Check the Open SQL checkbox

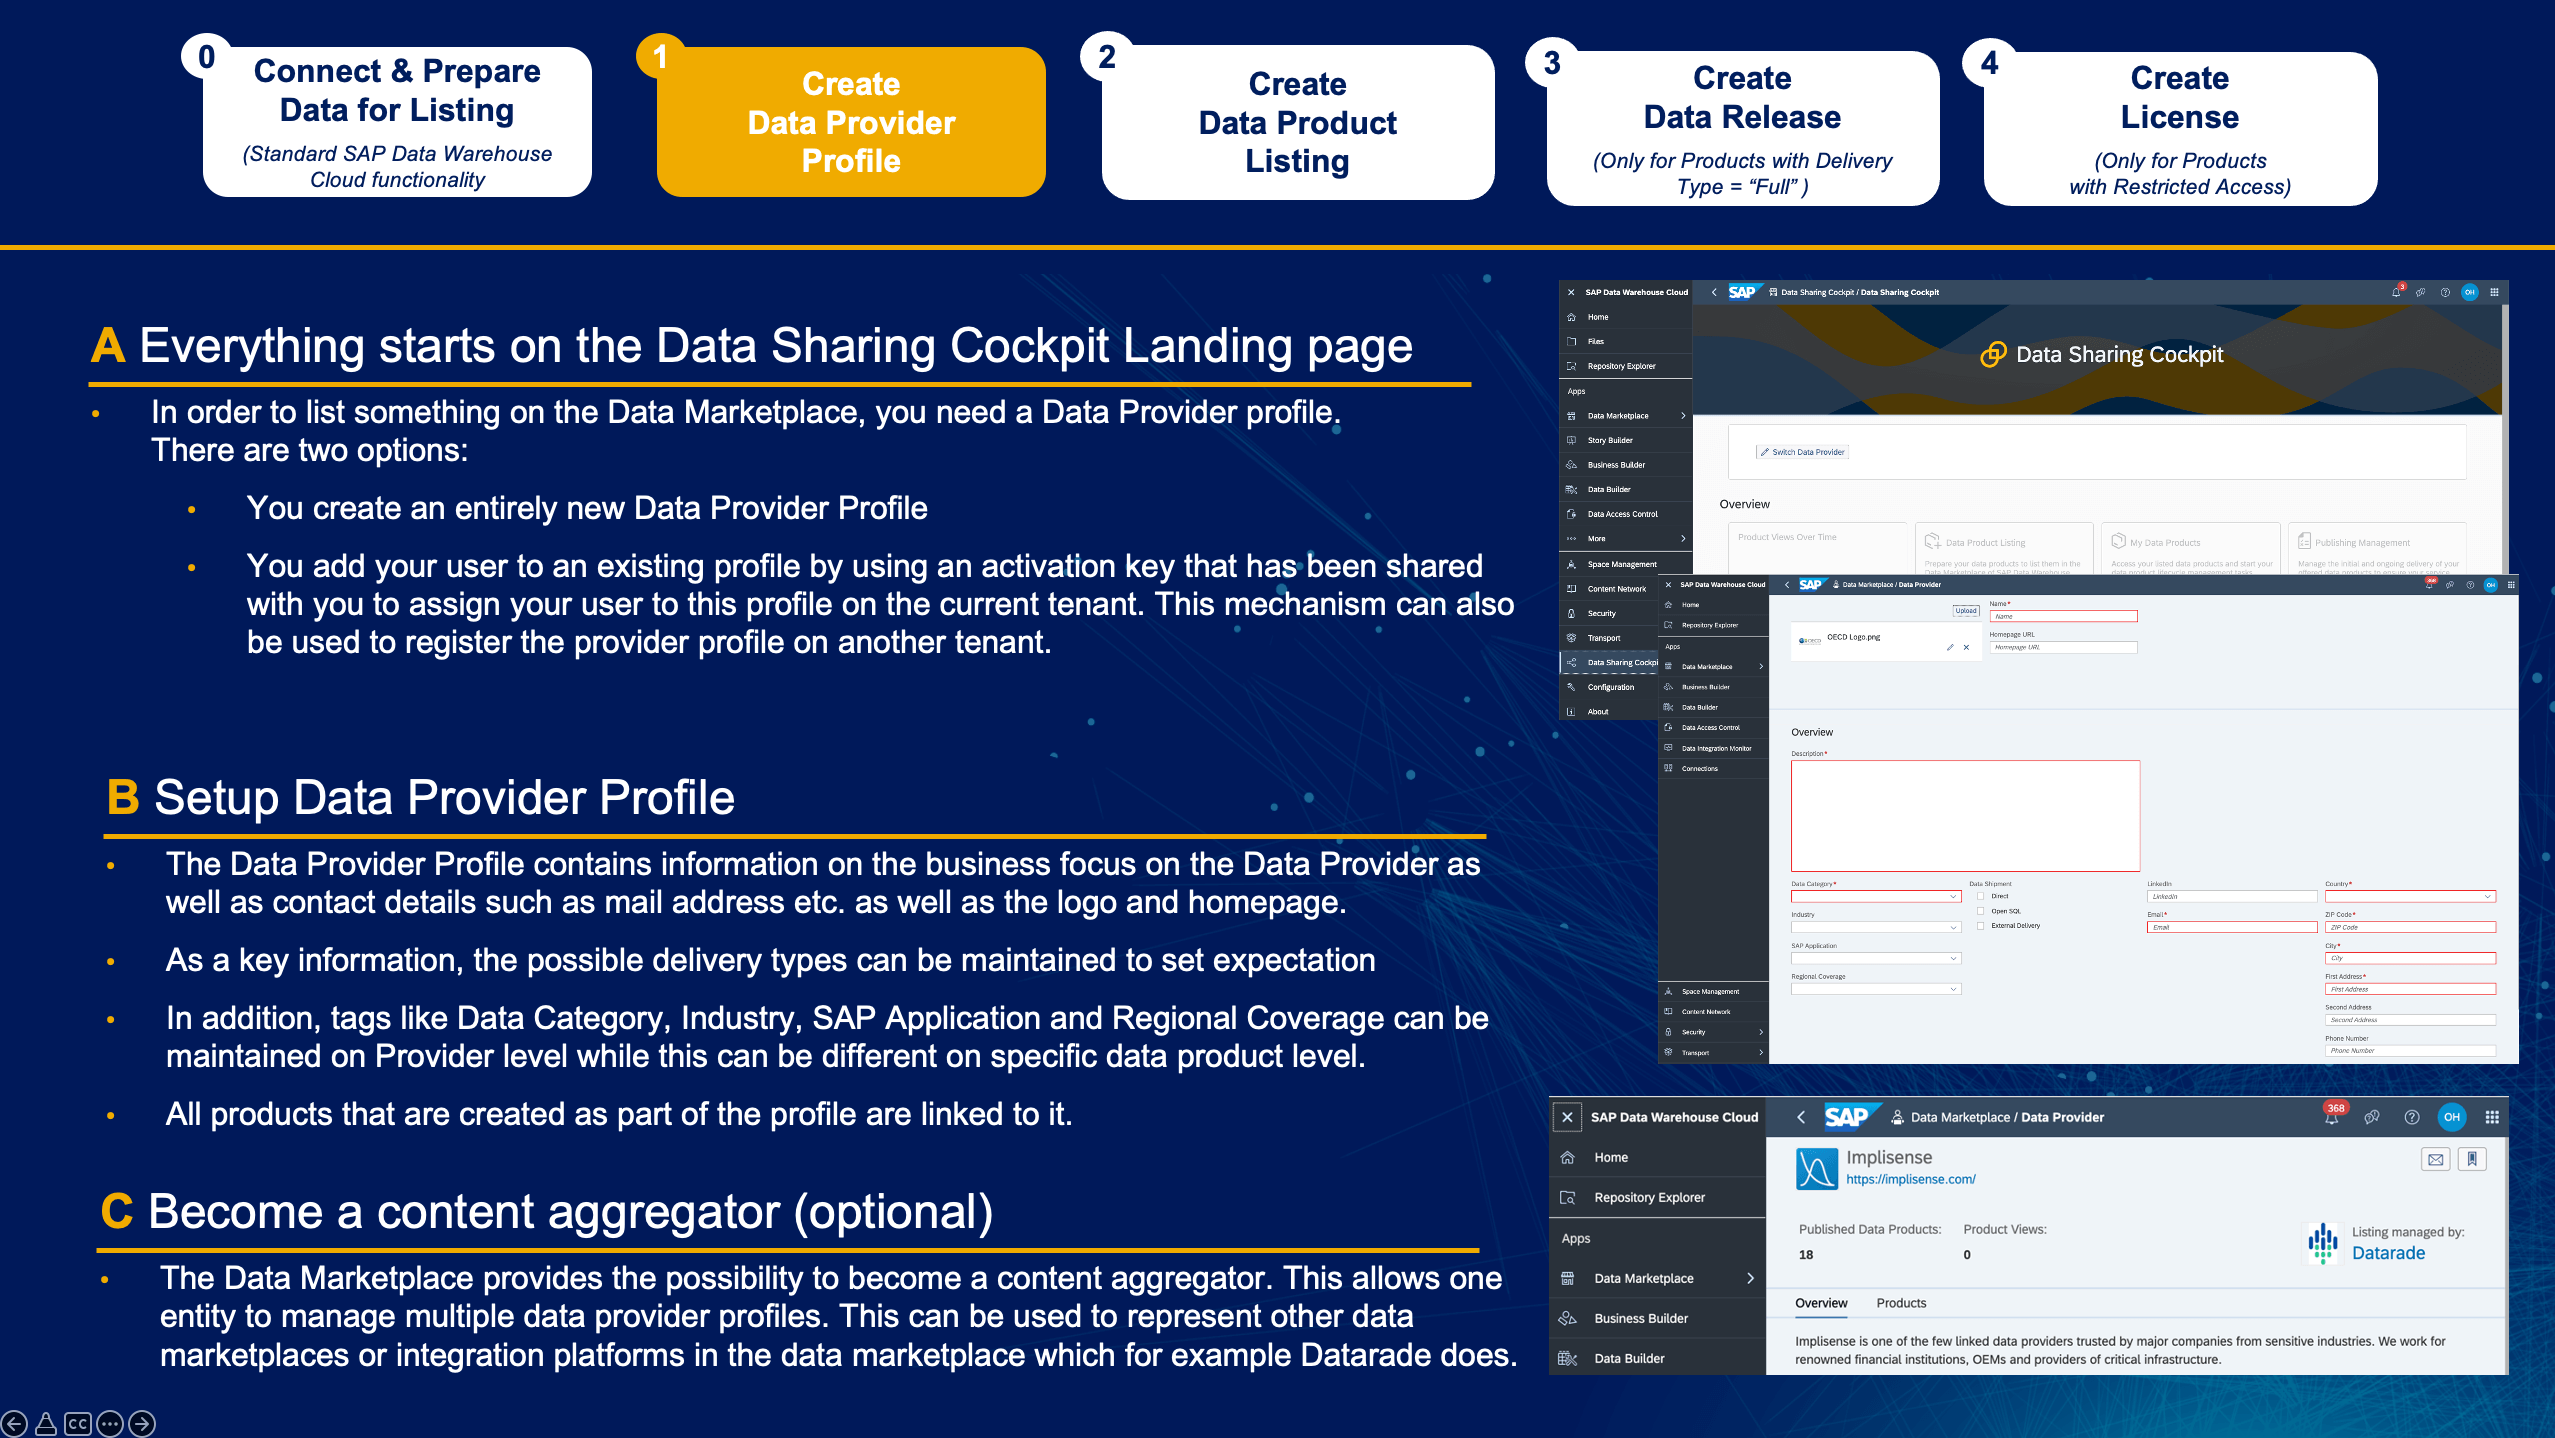tap(1980, 911)
